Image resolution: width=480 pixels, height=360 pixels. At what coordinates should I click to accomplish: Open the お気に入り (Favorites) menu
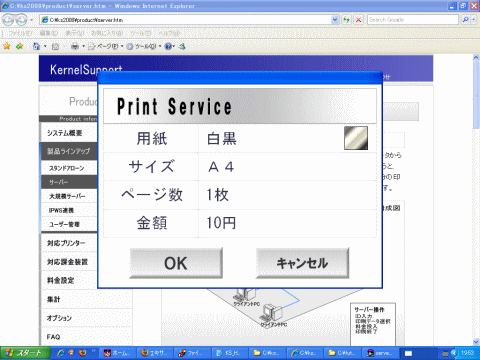coord(107,33)
